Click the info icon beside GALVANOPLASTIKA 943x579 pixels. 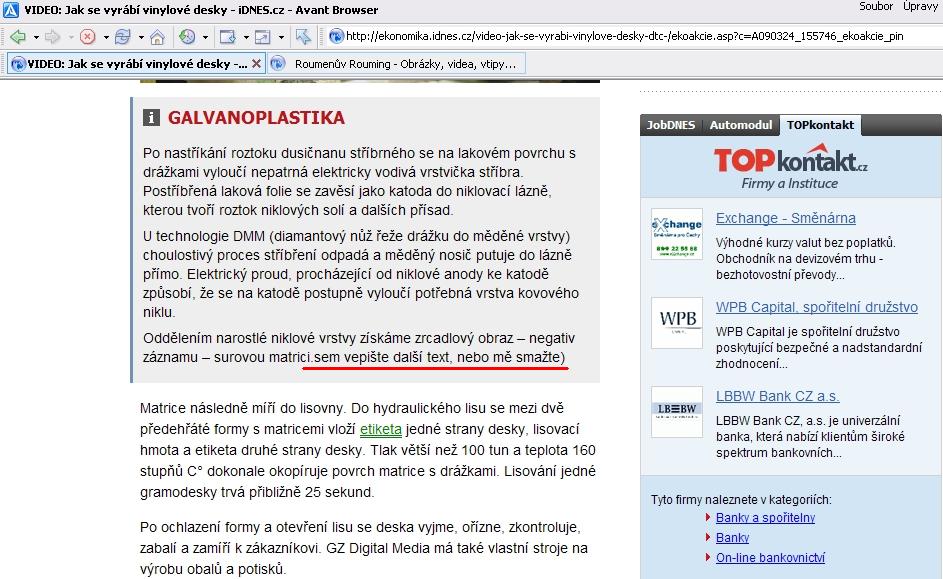[151, 117]
